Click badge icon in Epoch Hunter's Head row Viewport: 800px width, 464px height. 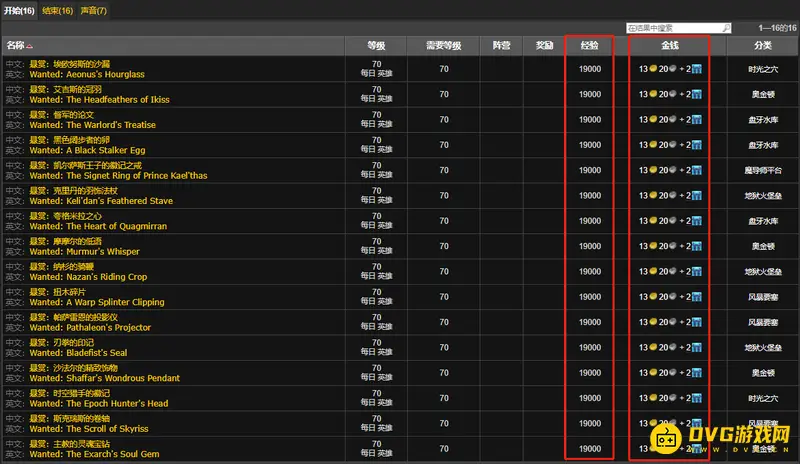pos(696,398)
